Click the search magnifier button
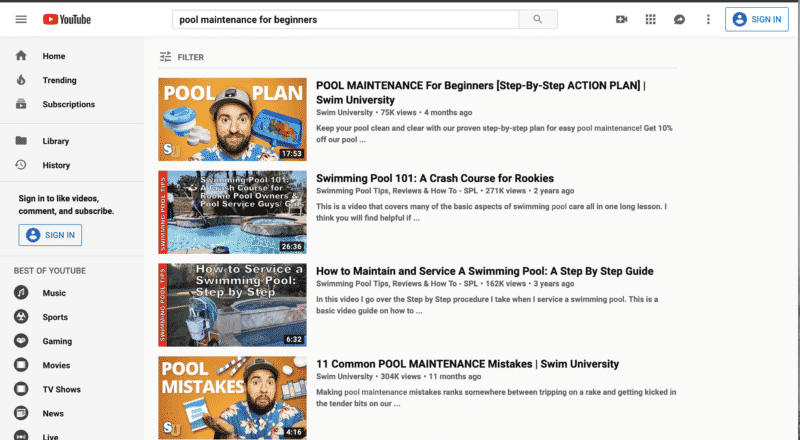 tap(538, 19)
